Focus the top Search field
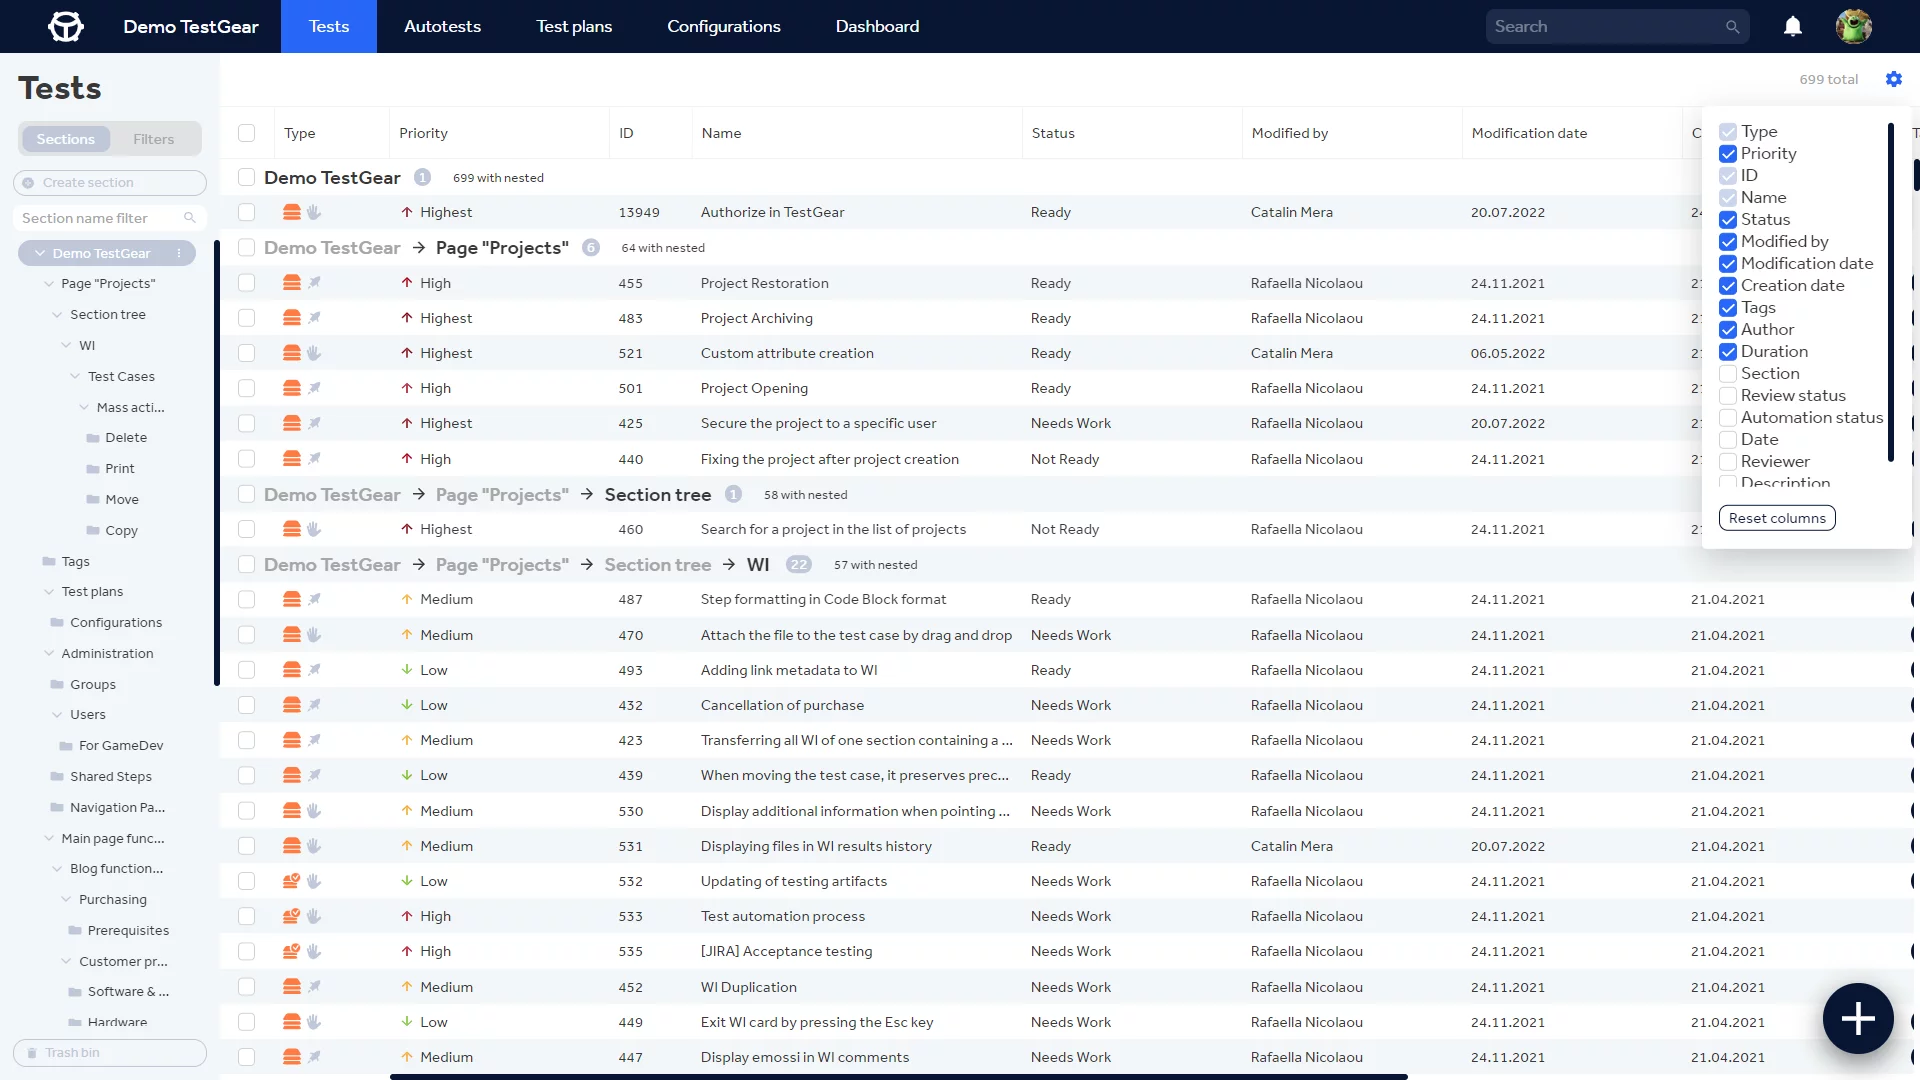Screen dimensions: 1920x1080 pos(1615,27)
